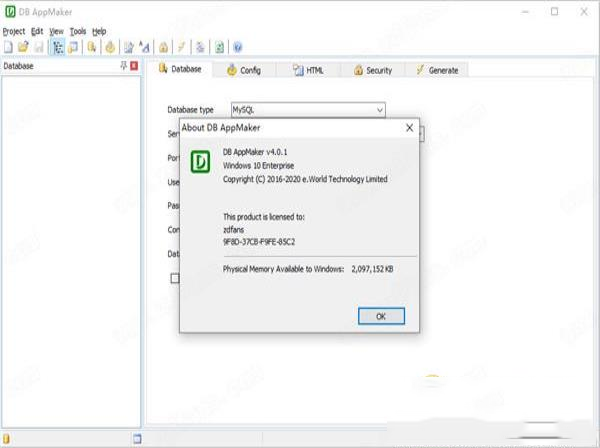Switch to the Config tab
Image resolution: width=600 pixels, height=448 pixels.
pos(244,70)
